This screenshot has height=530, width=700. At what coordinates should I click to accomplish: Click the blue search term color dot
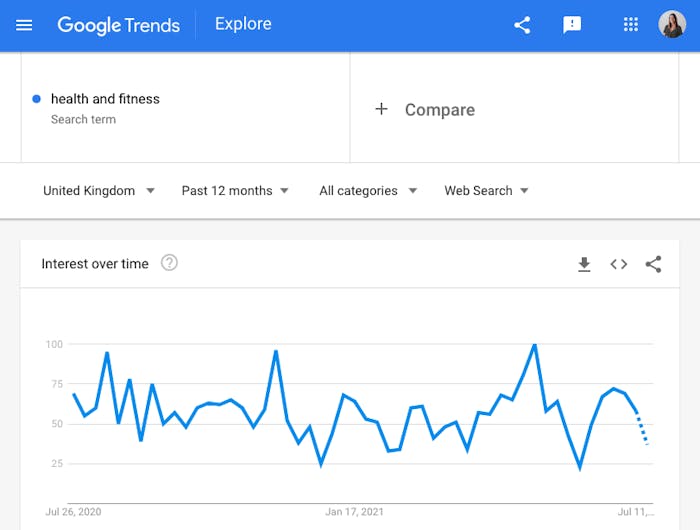37,99
